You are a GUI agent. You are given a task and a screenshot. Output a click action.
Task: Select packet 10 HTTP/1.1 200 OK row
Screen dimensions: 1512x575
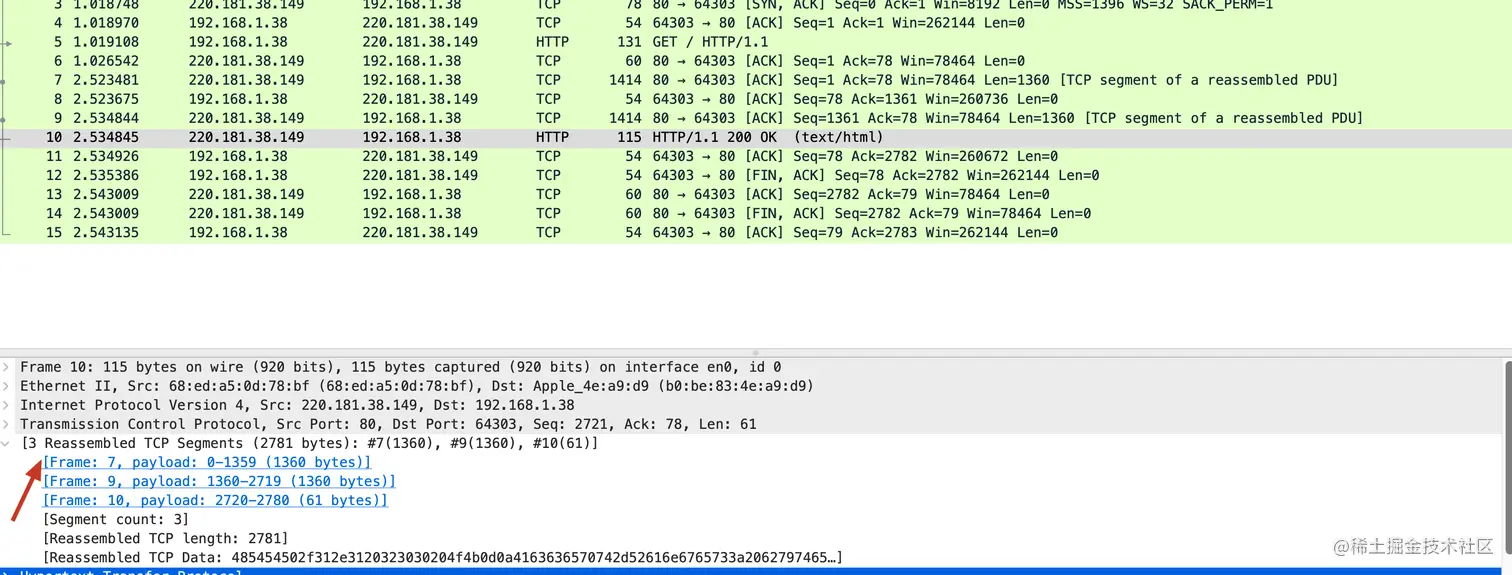click(756, 137)
